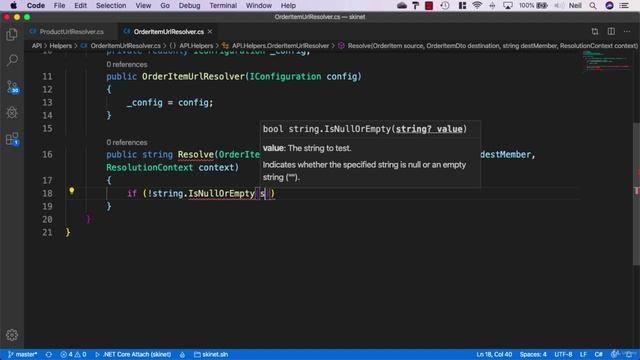Change indentation via Spaces: 4

coord(533,354)
